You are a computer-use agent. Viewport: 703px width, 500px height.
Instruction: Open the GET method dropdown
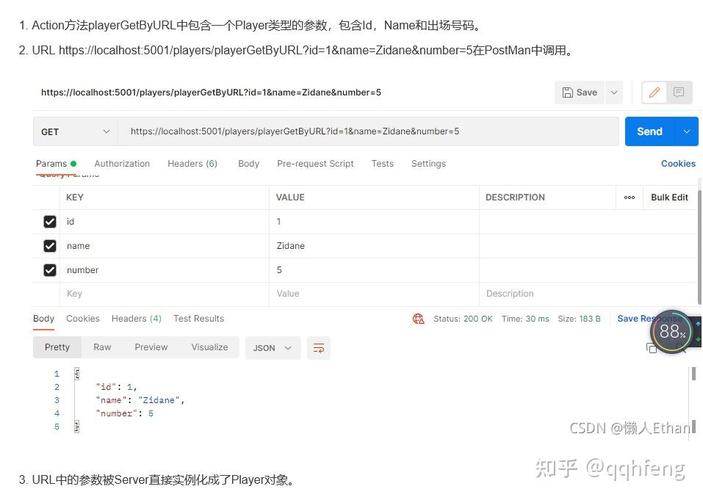(x=75, y=131)
